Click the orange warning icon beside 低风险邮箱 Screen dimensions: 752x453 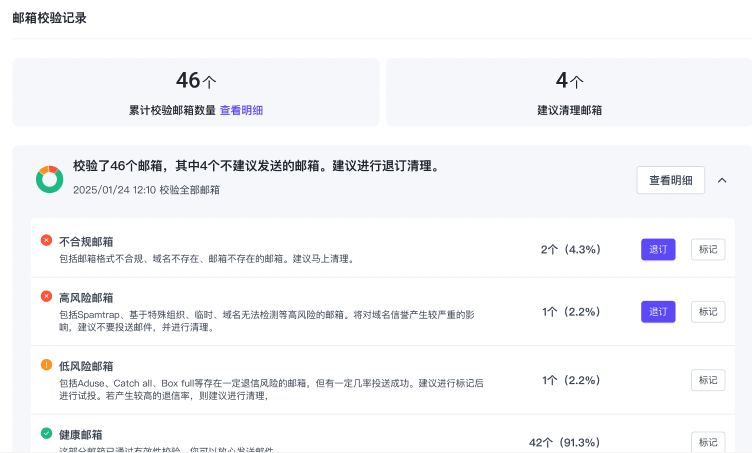[x=46, y=365]
